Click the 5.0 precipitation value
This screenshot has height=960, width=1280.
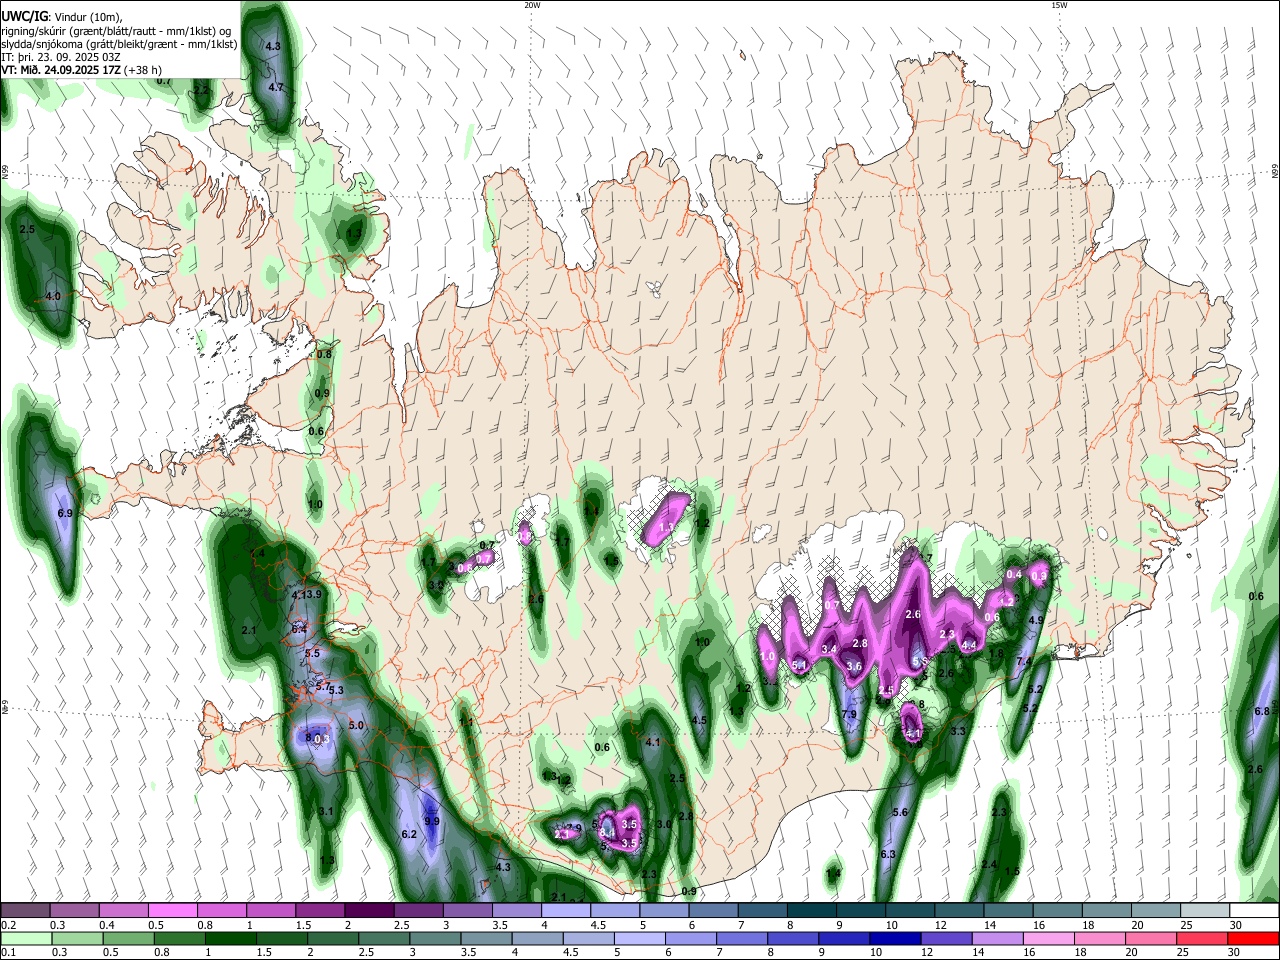click(355, 725)
